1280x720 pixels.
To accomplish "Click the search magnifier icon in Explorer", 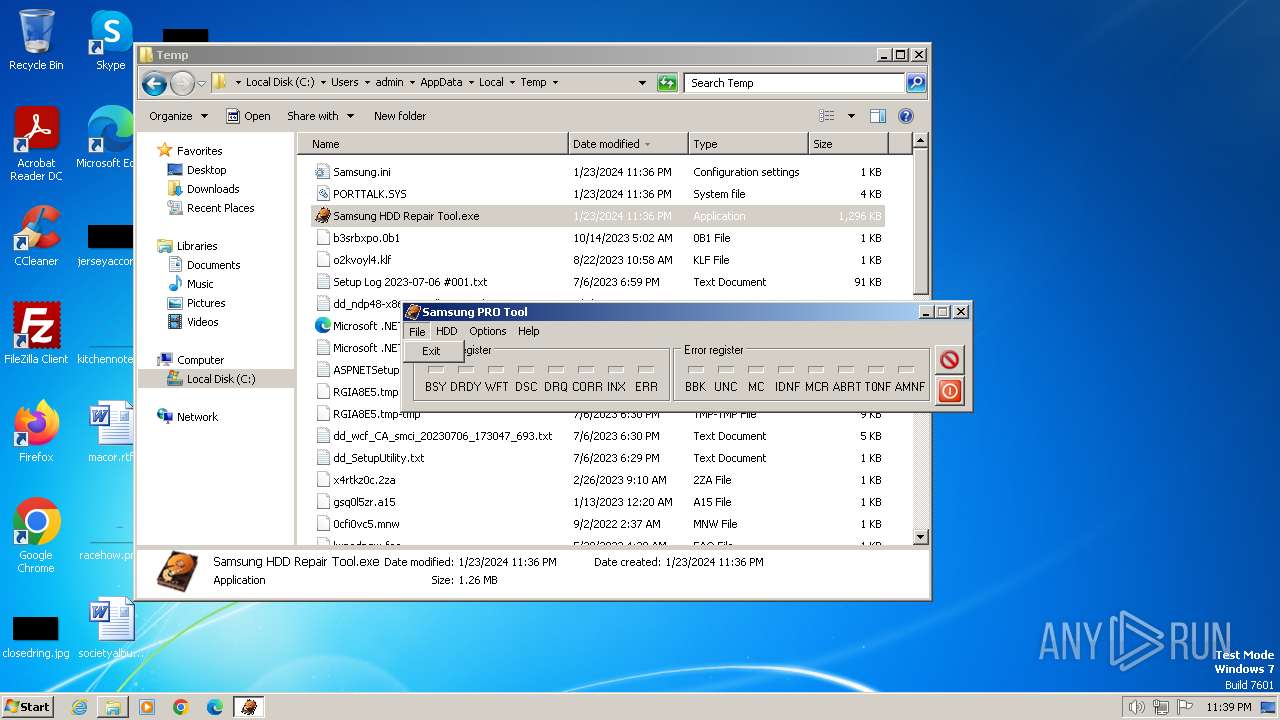I will click(x=915, y=83).
